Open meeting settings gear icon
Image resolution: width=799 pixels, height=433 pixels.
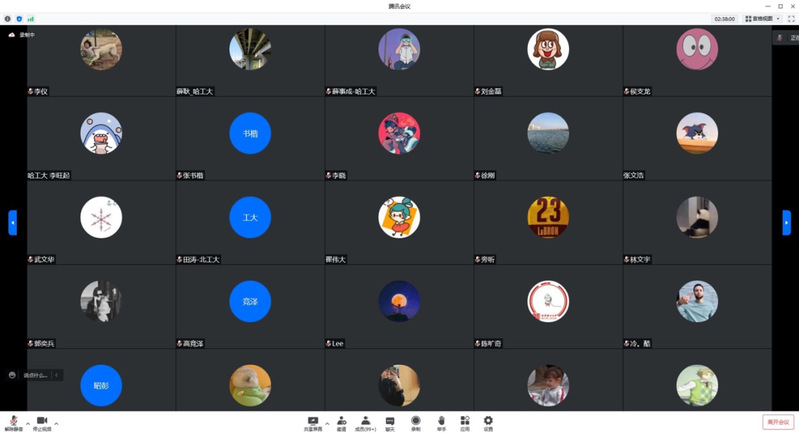click(x=488, y=421)
